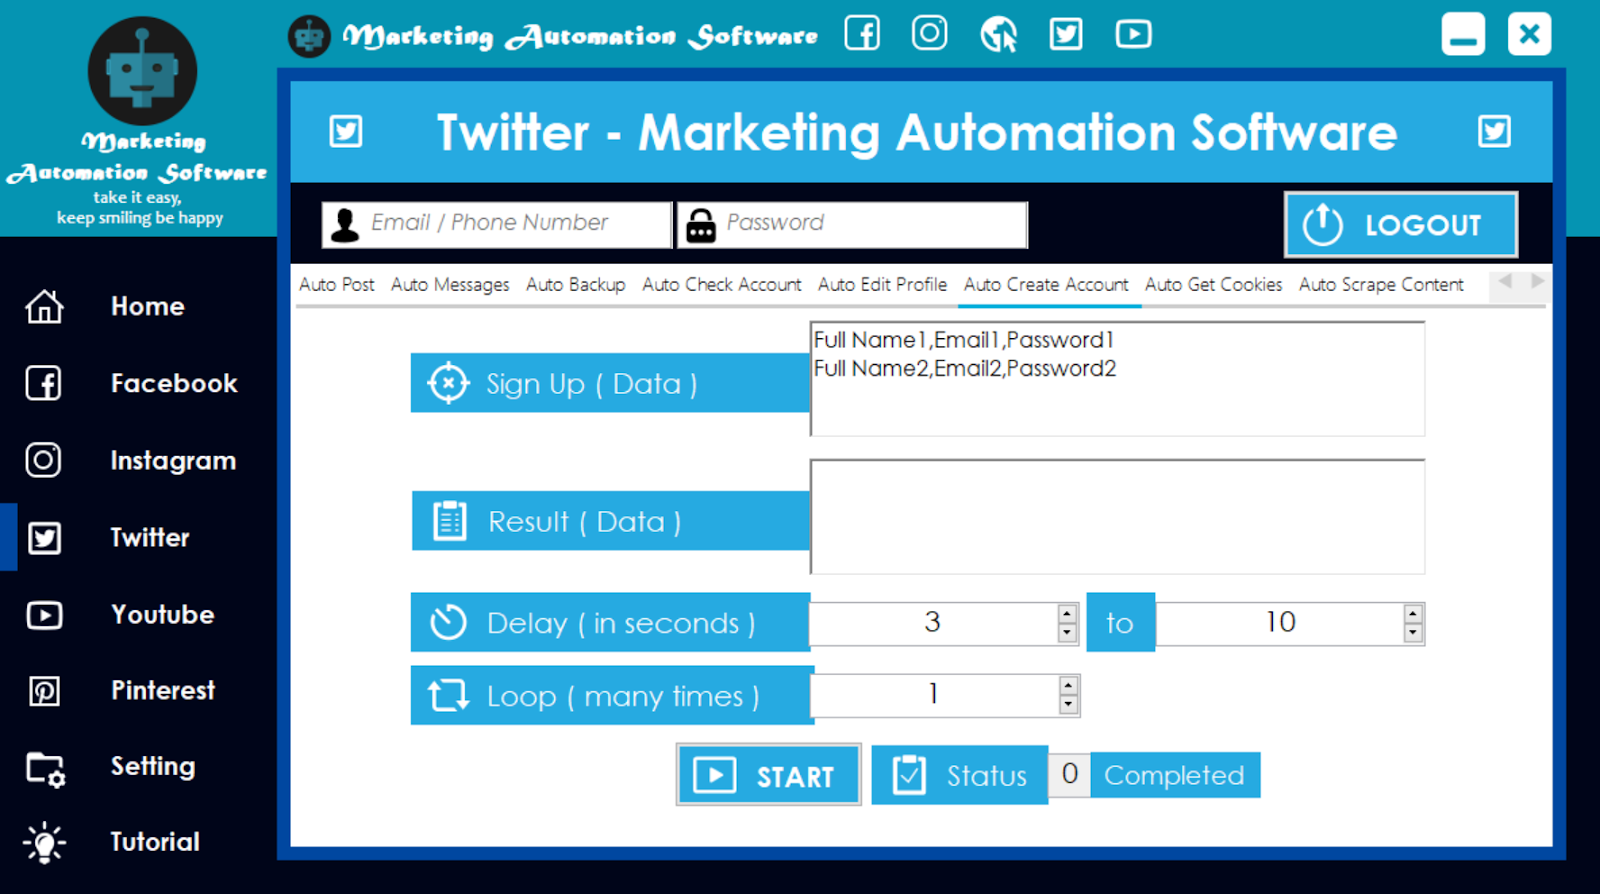Click the empty result data text area

pos(1117,517)
